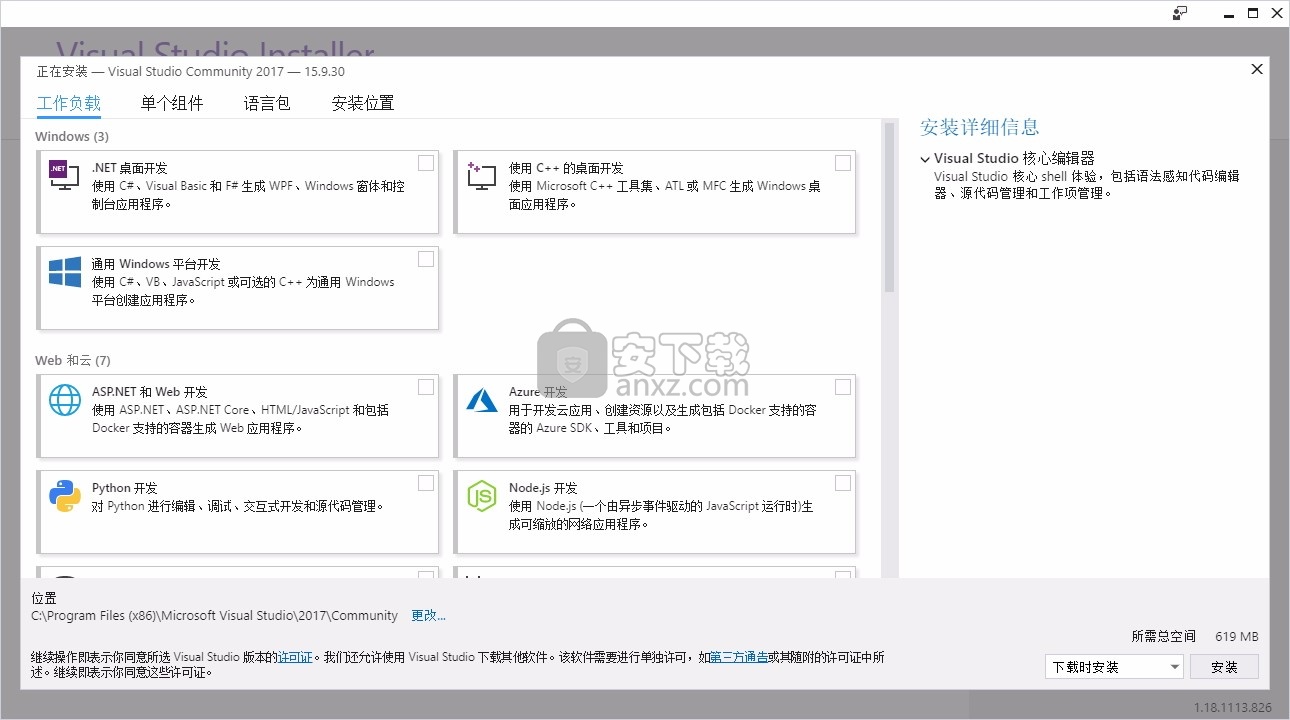
Task: Collapse the Visual Studio 核心编辑器 details
Action: pyautogui.click(x=925, y=158)
